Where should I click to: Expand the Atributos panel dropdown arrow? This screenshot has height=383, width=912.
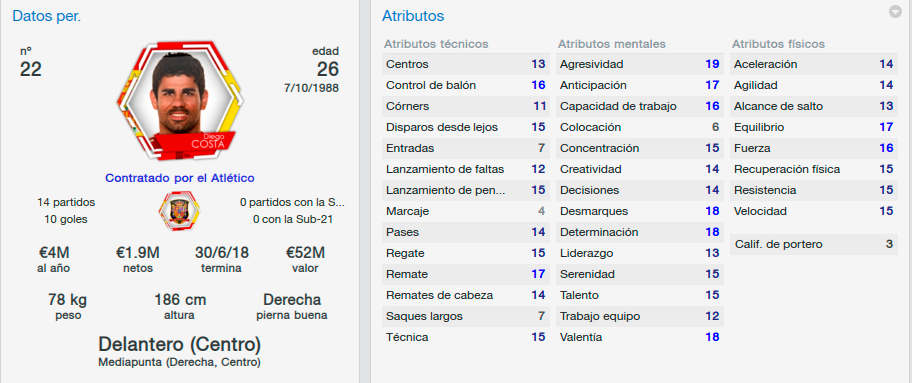click(x=895, y=12)
